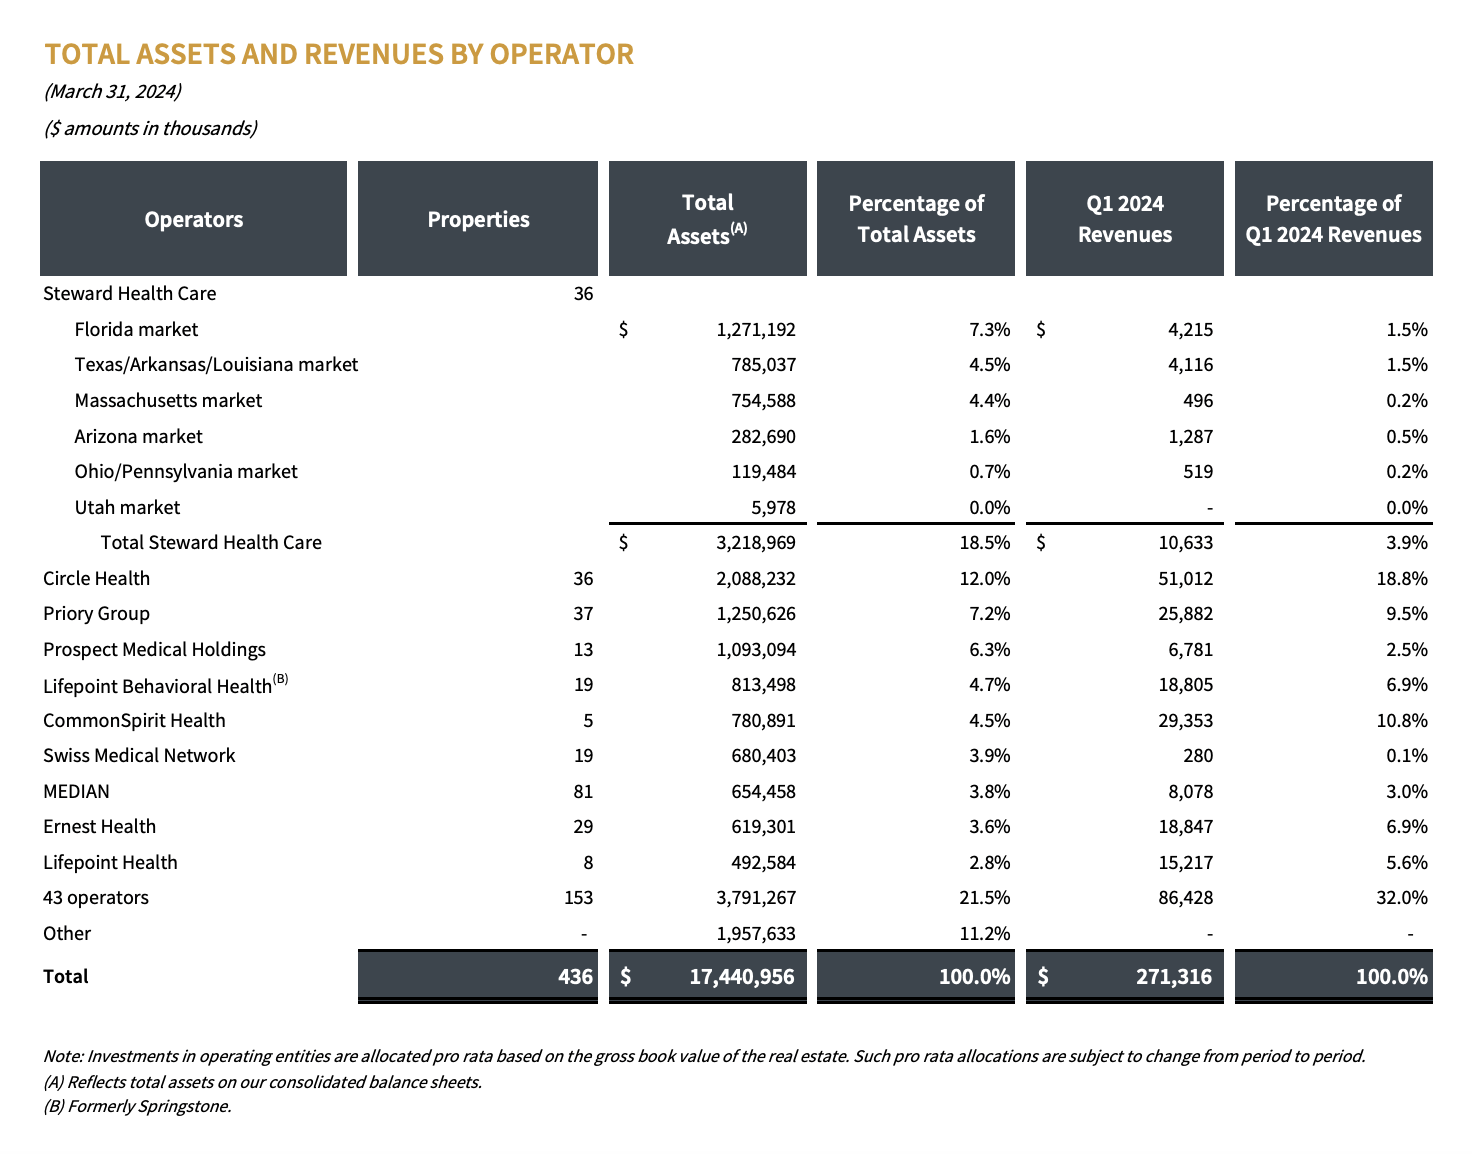Select the Texas/Arkansas/Louisiana market row label
The height and width of the screenshot is (1154, 1472).
(x=216, y=365)
